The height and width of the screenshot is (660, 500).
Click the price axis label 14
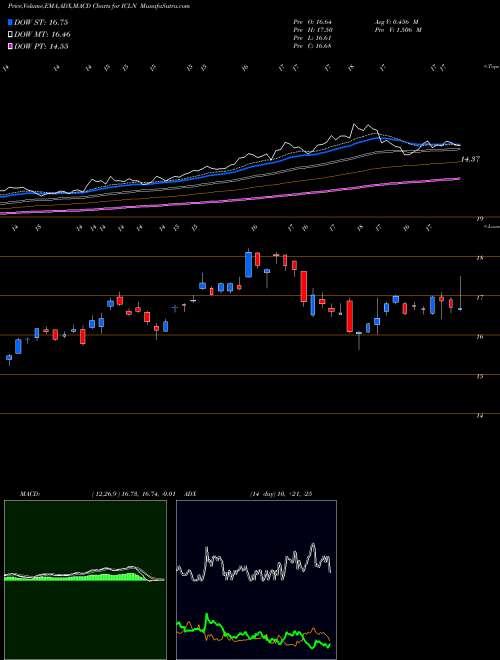(x=479, y=415)
